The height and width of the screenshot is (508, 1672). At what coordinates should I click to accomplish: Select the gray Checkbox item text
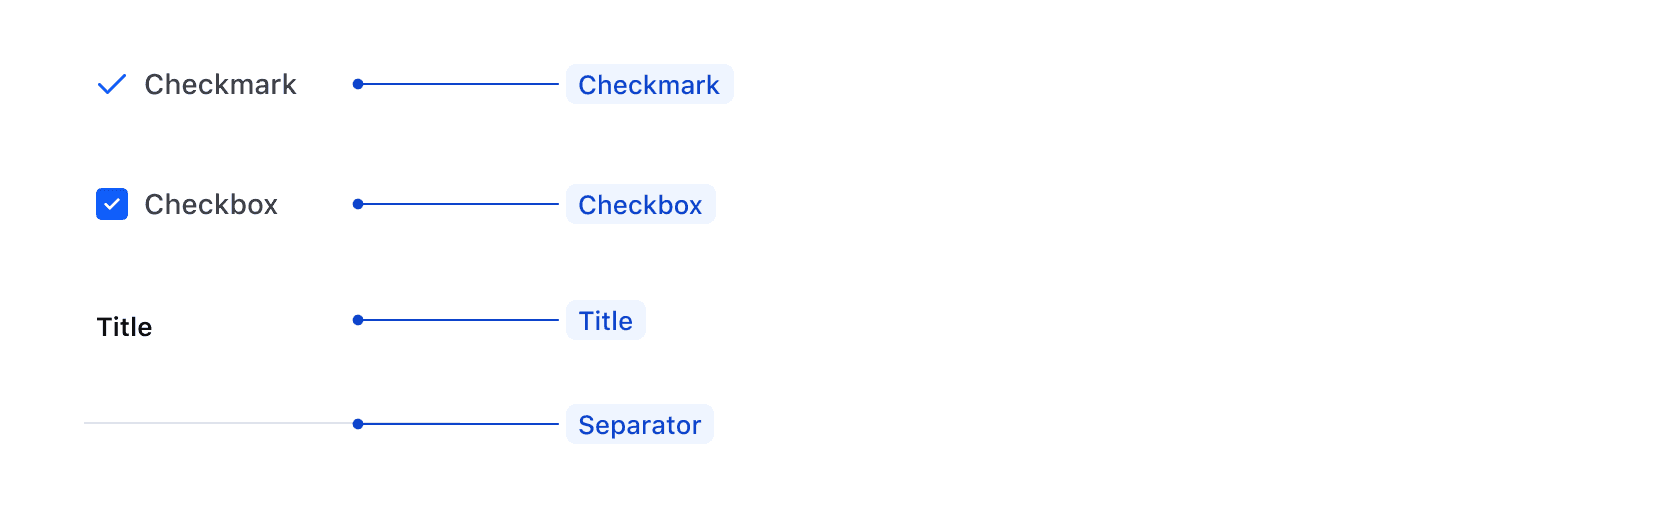click(x=211, y=205)
